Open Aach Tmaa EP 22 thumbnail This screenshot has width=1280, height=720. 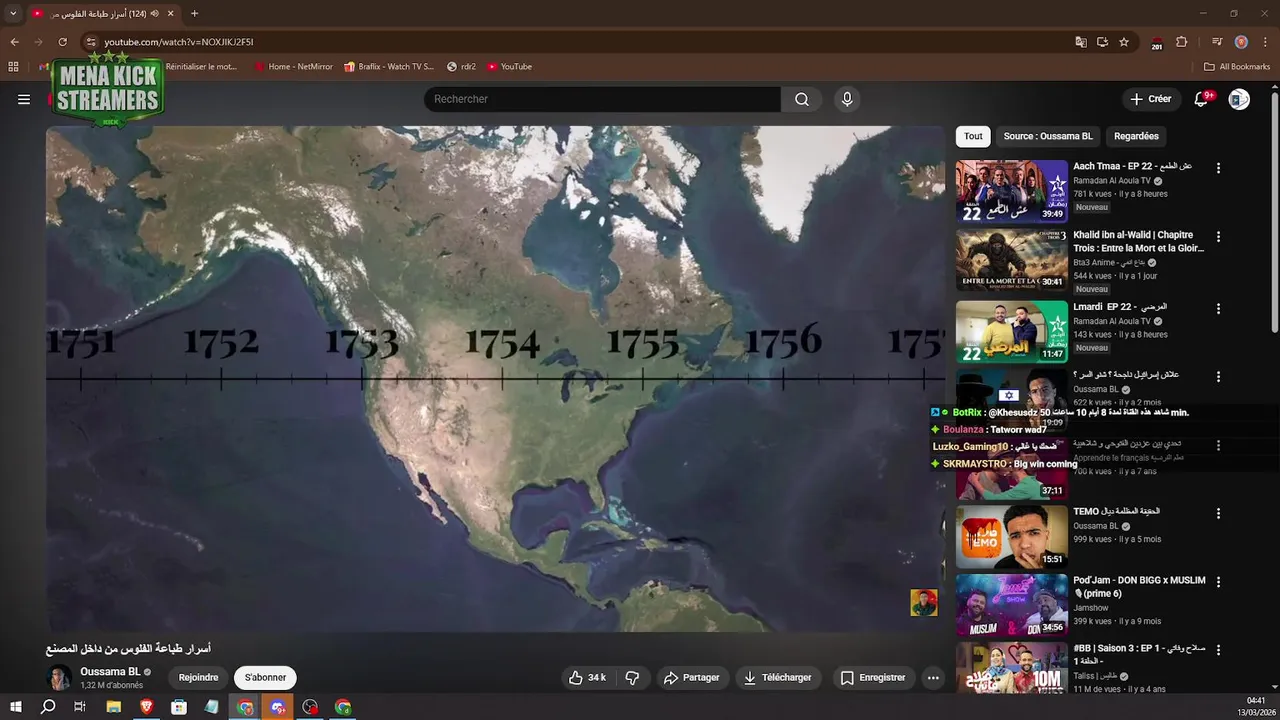[x=1011, y=191]
